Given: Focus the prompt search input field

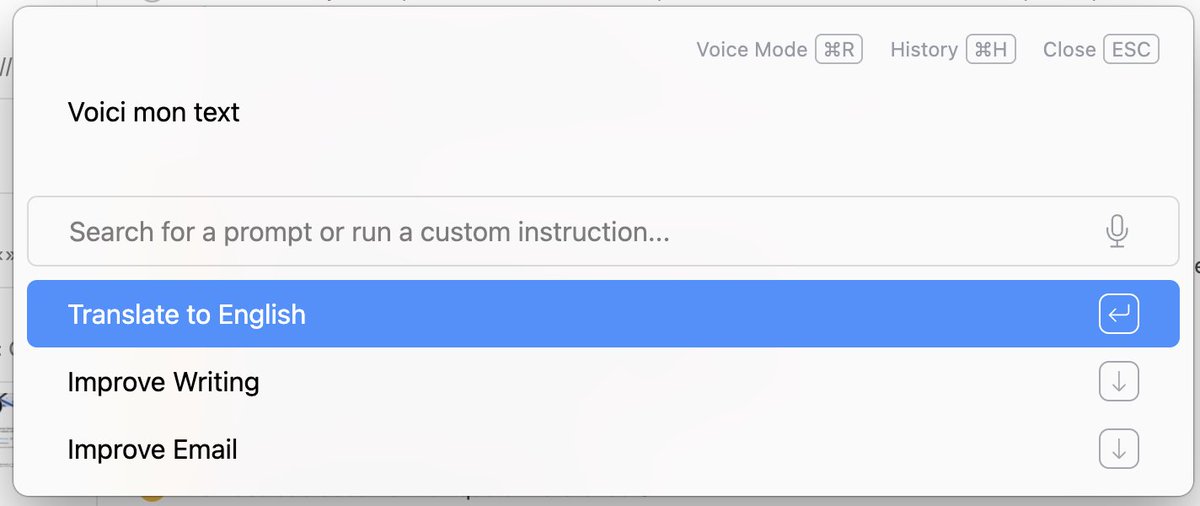Looking at the screenshot, I should pos(580,232).
